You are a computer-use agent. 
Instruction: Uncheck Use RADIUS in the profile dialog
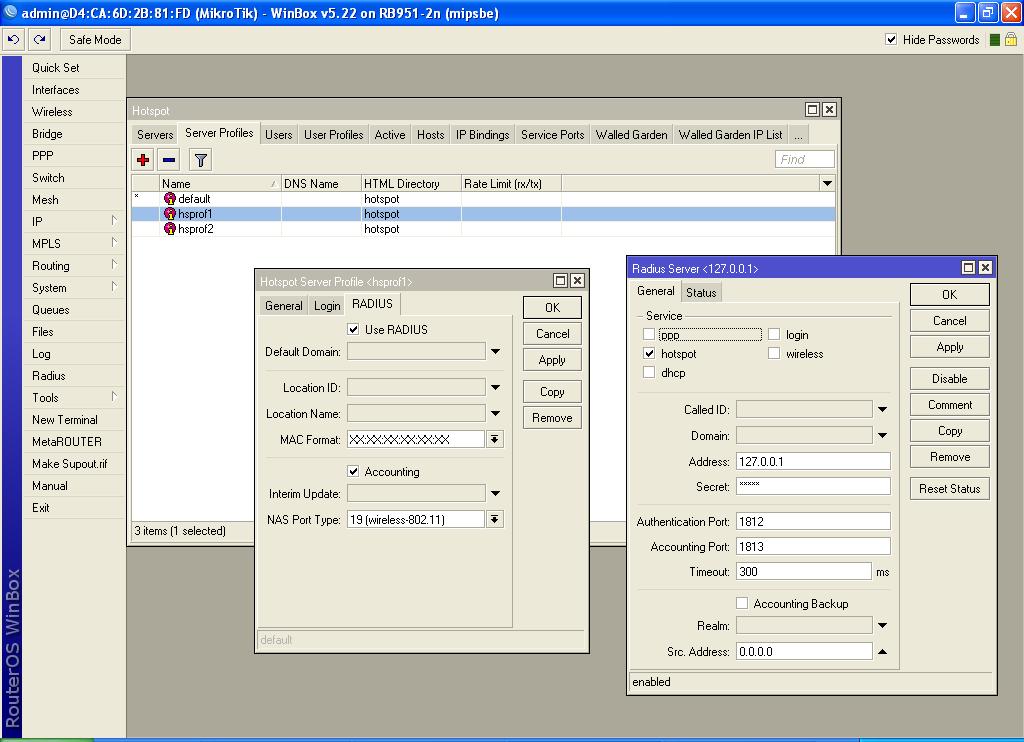click(353, 329)
